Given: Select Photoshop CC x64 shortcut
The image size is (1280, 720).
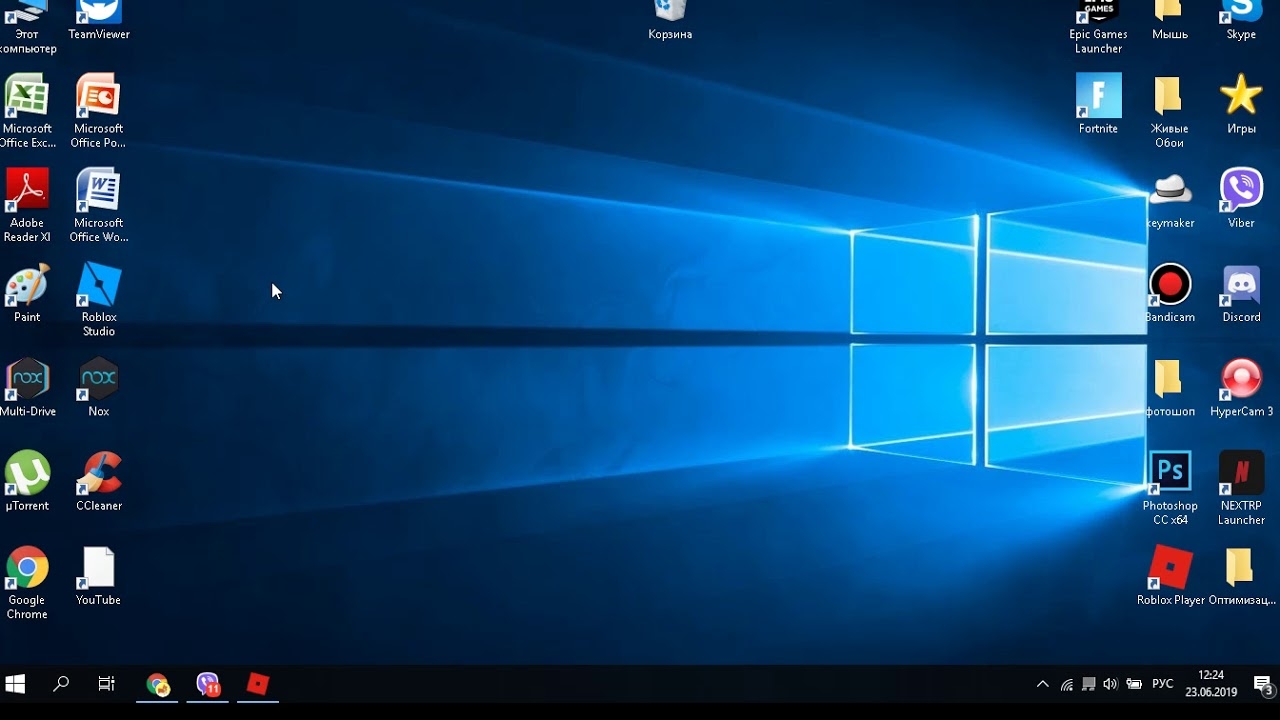Looking at the screenshot, I should point(1169,488).
